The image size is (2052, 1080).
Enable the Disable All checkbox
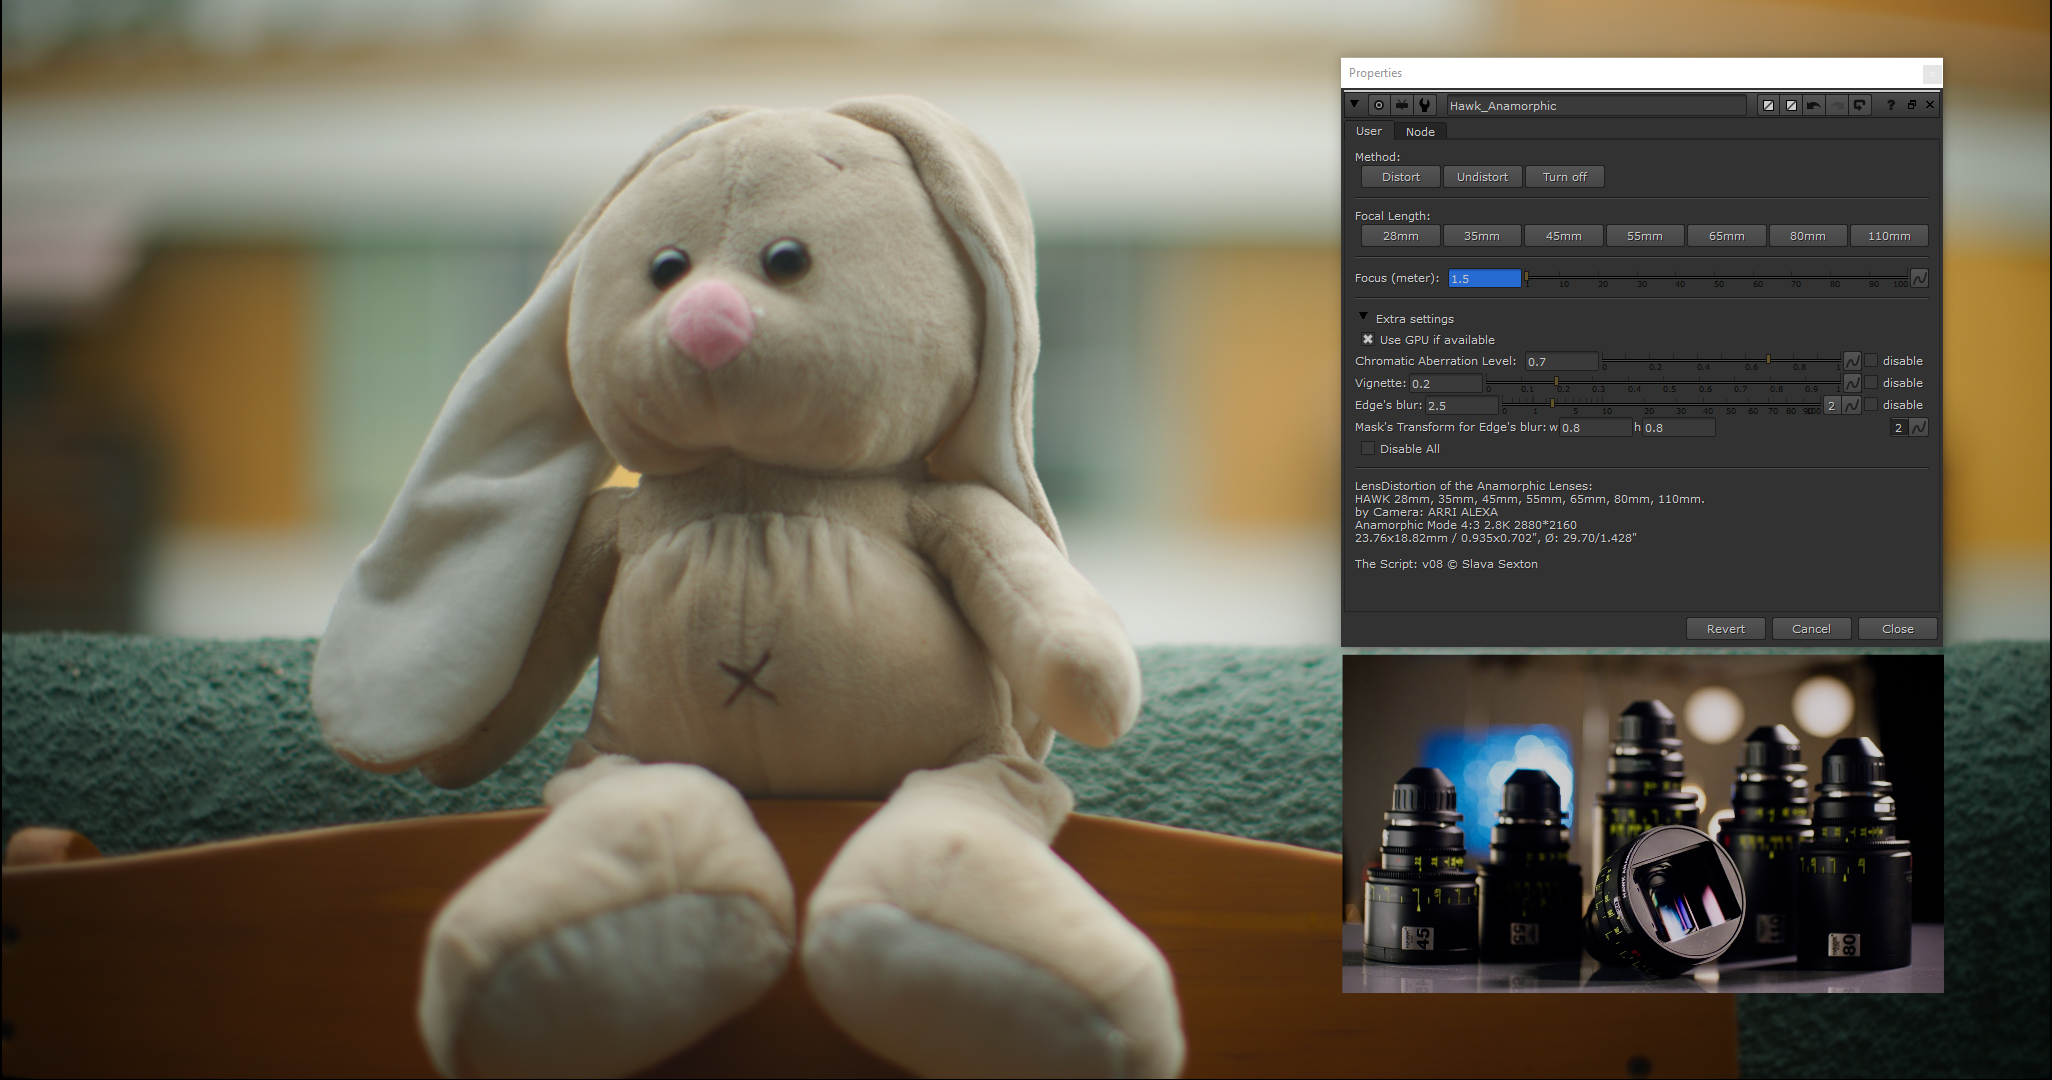coord(1368,449)
